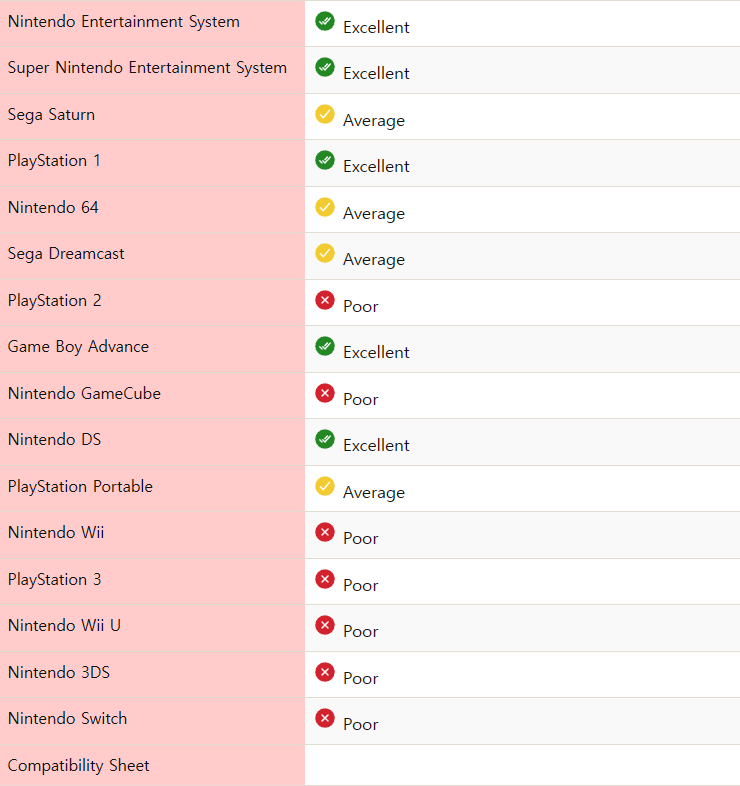Click yellow check icon for PlayStation Portable
This screenshot has height=786, width=740.
(x=325, y=486)
